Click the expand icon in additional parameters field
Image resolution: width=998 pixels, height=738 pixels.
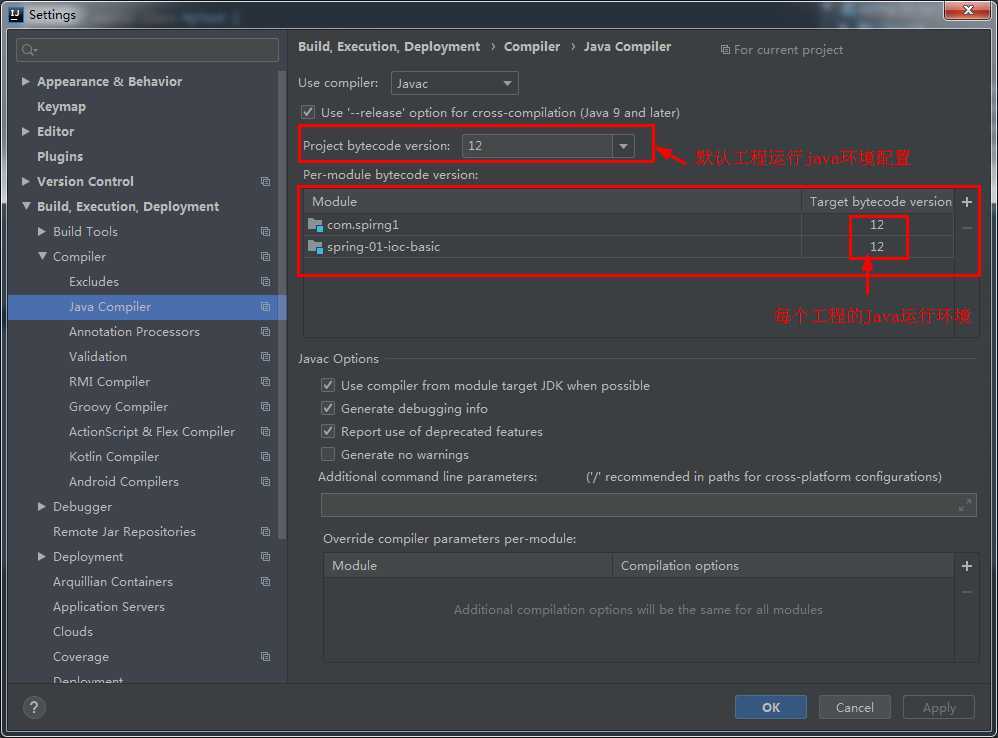[964, 505]
